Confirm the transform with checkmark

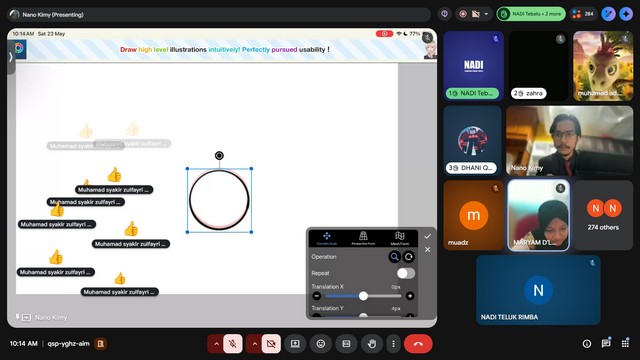click(427, 236)
